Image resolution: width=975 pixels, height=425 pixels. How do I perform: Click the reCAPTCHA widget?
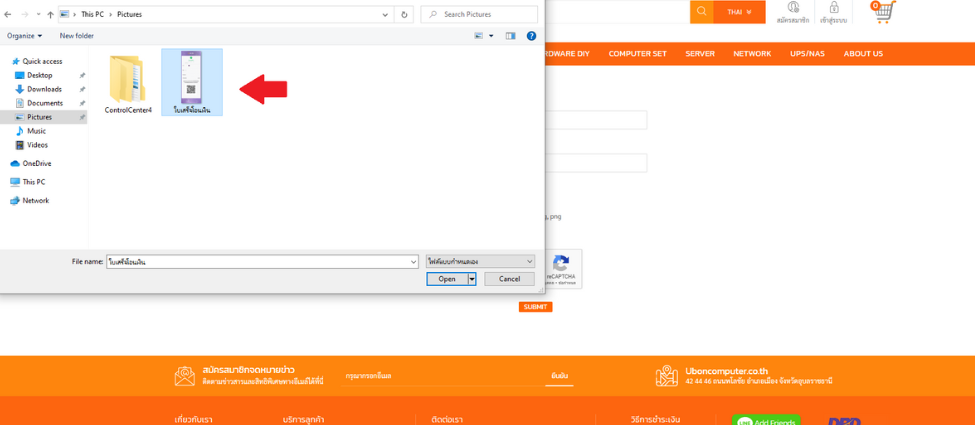562,269
